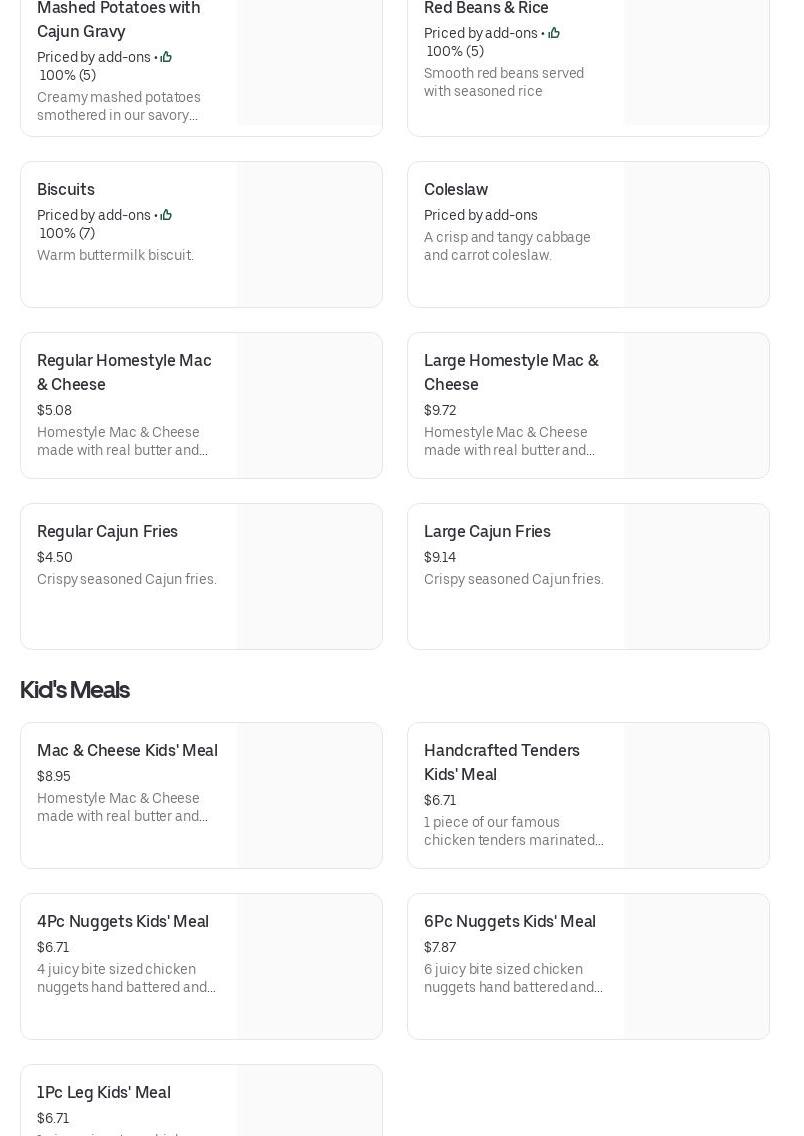Click thumbs-up rating icon on Biscuits
804x1136 pixels.
166,215
